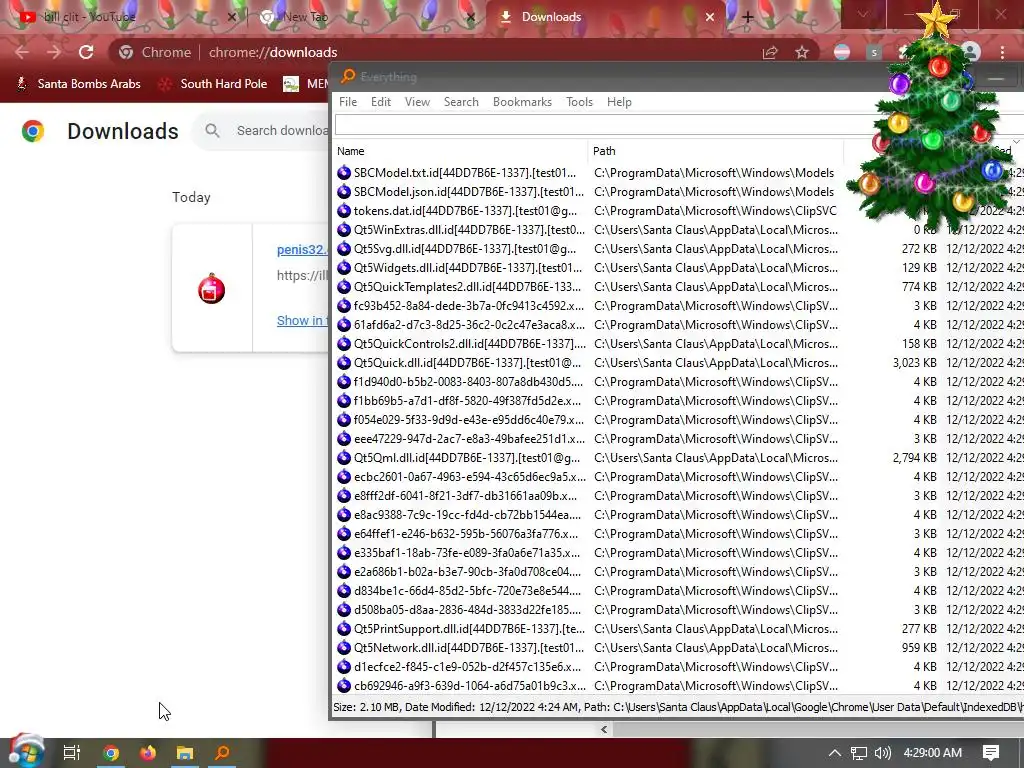Select f1bb69b5-a7d1 file row

click(678, 401)
